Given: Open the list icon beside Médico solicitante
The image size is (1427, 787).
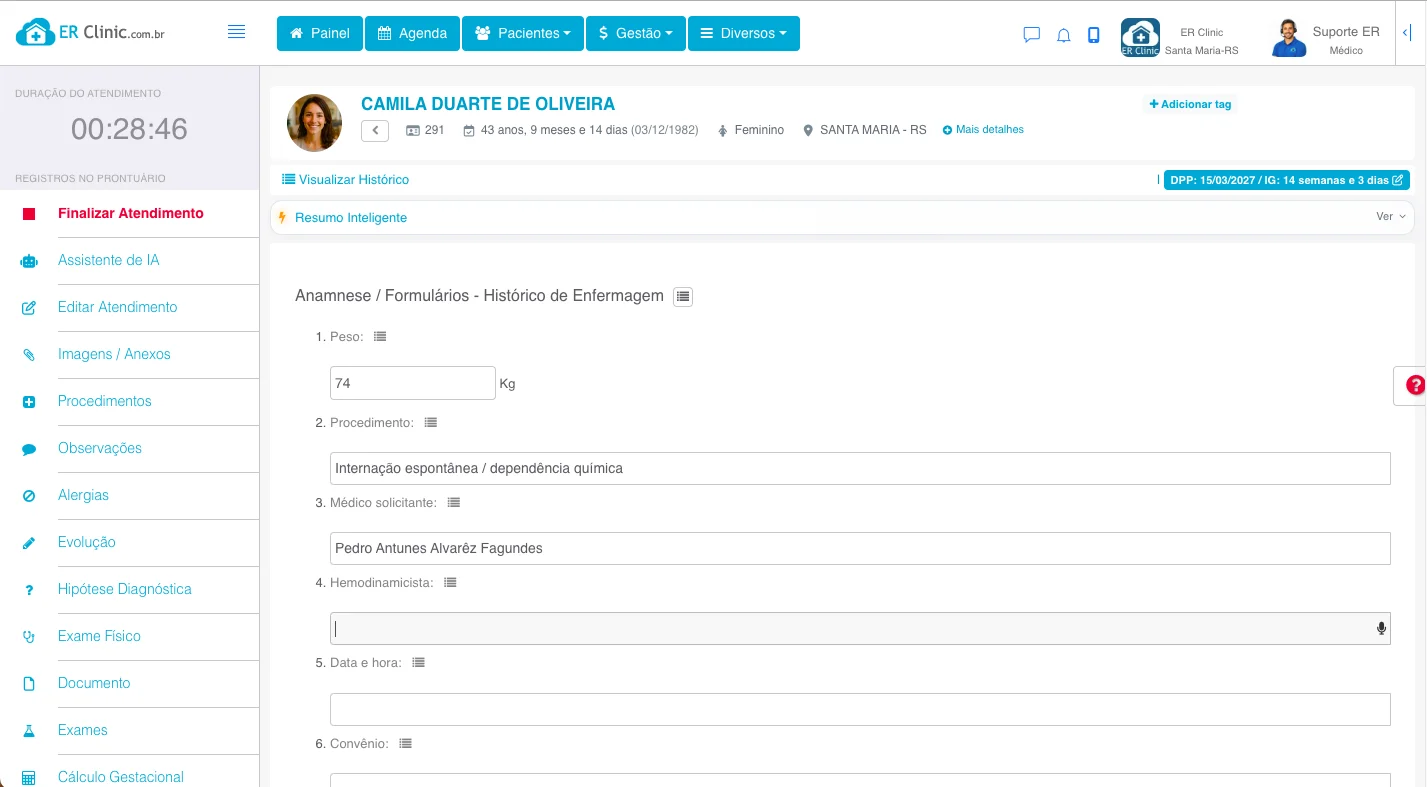Looking at the screenshot, I should click(x=453, y=503).
